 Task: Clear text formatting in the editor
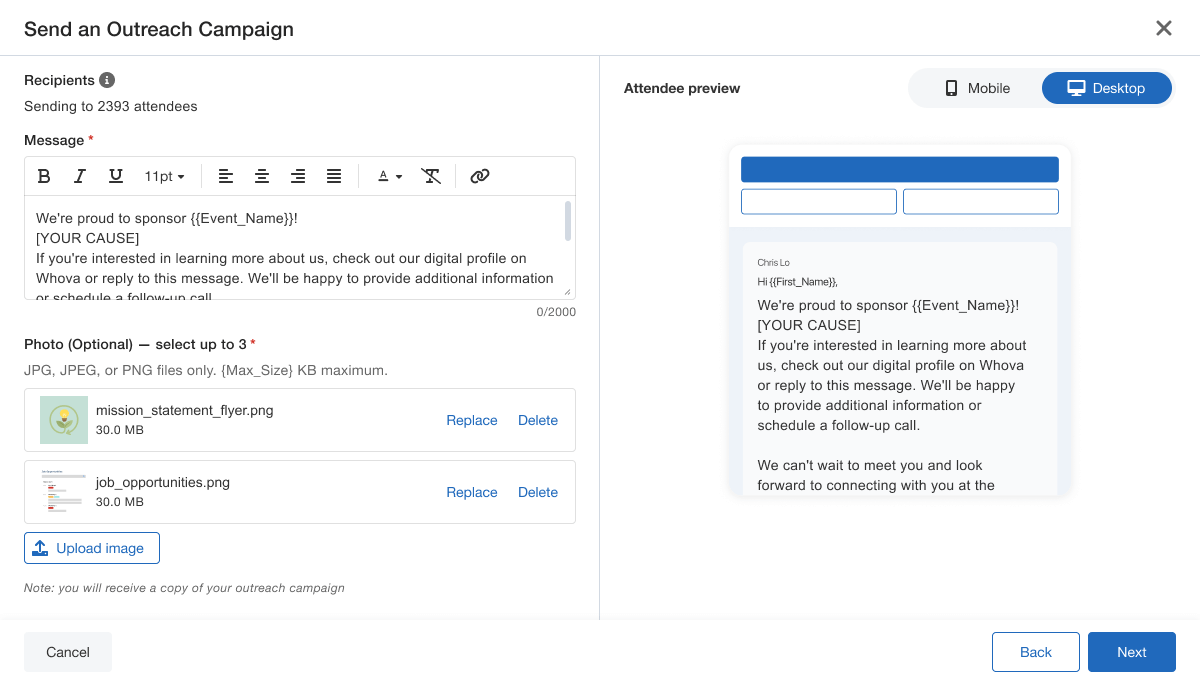[x=431, y=176]
